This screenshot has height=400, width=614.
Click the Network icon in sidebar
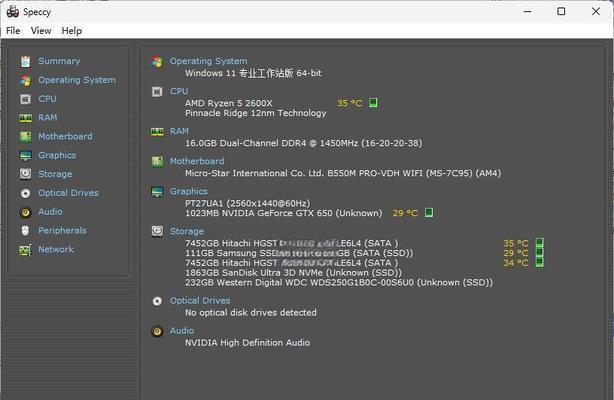[25, 250]
